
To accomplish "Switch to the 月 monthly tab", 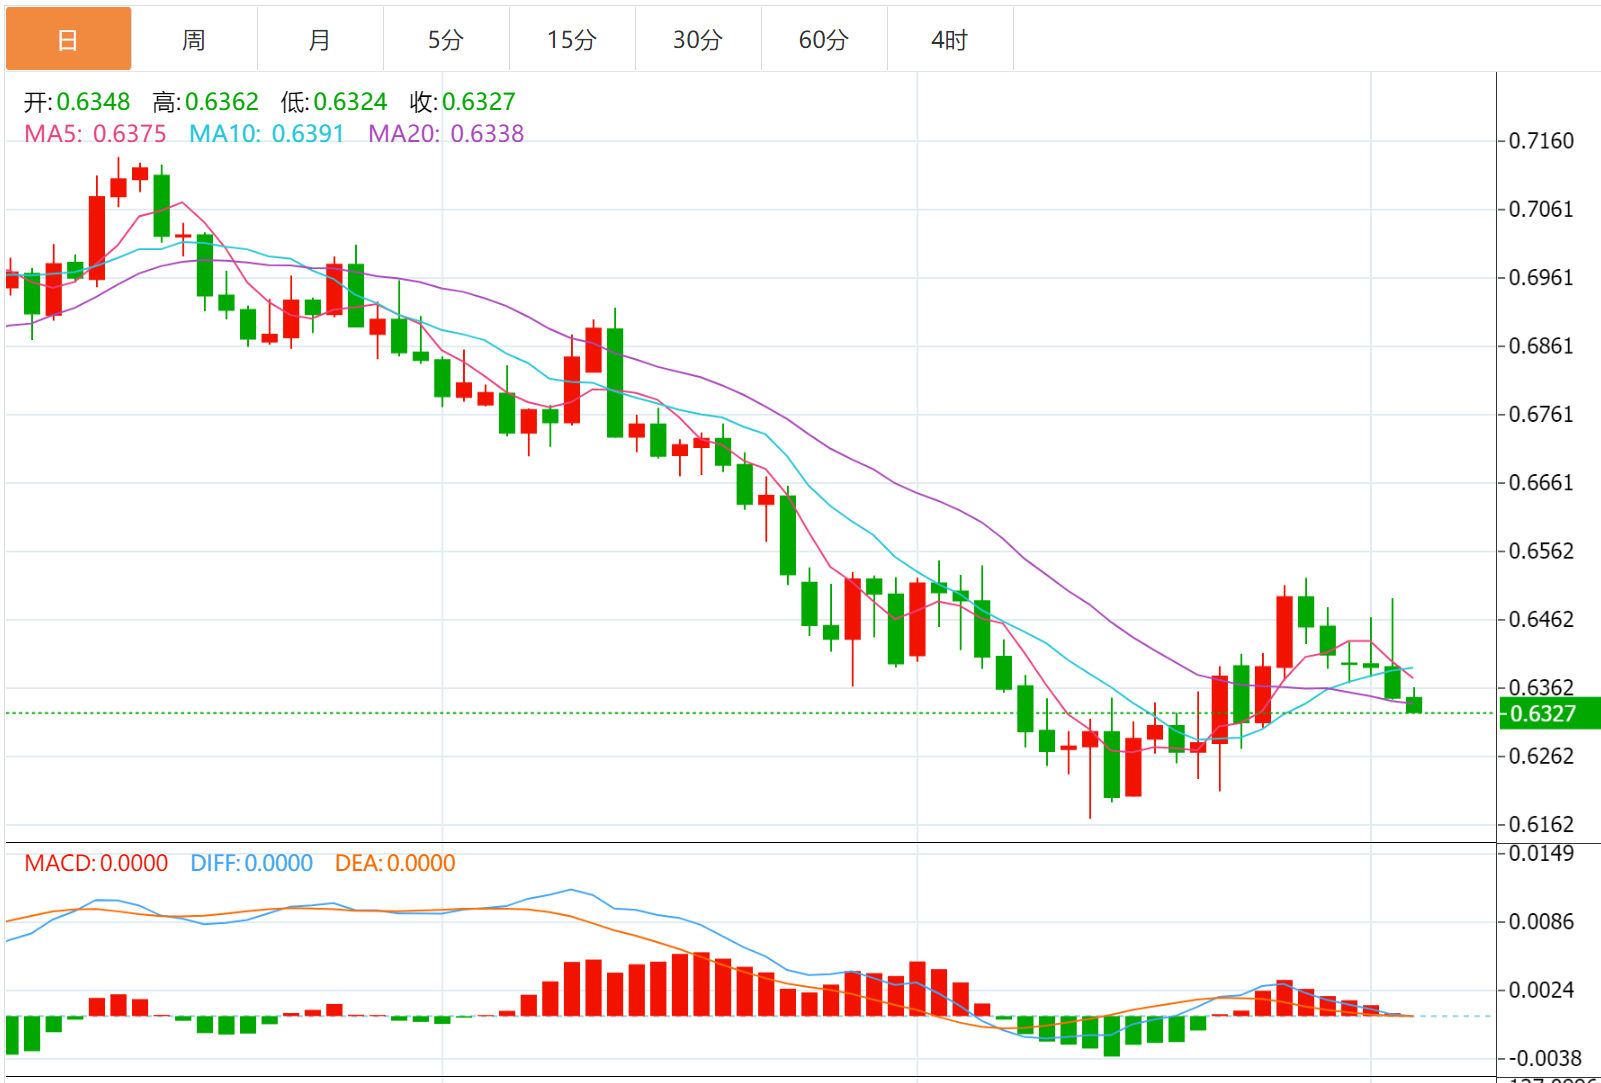I will coord(320,40).
